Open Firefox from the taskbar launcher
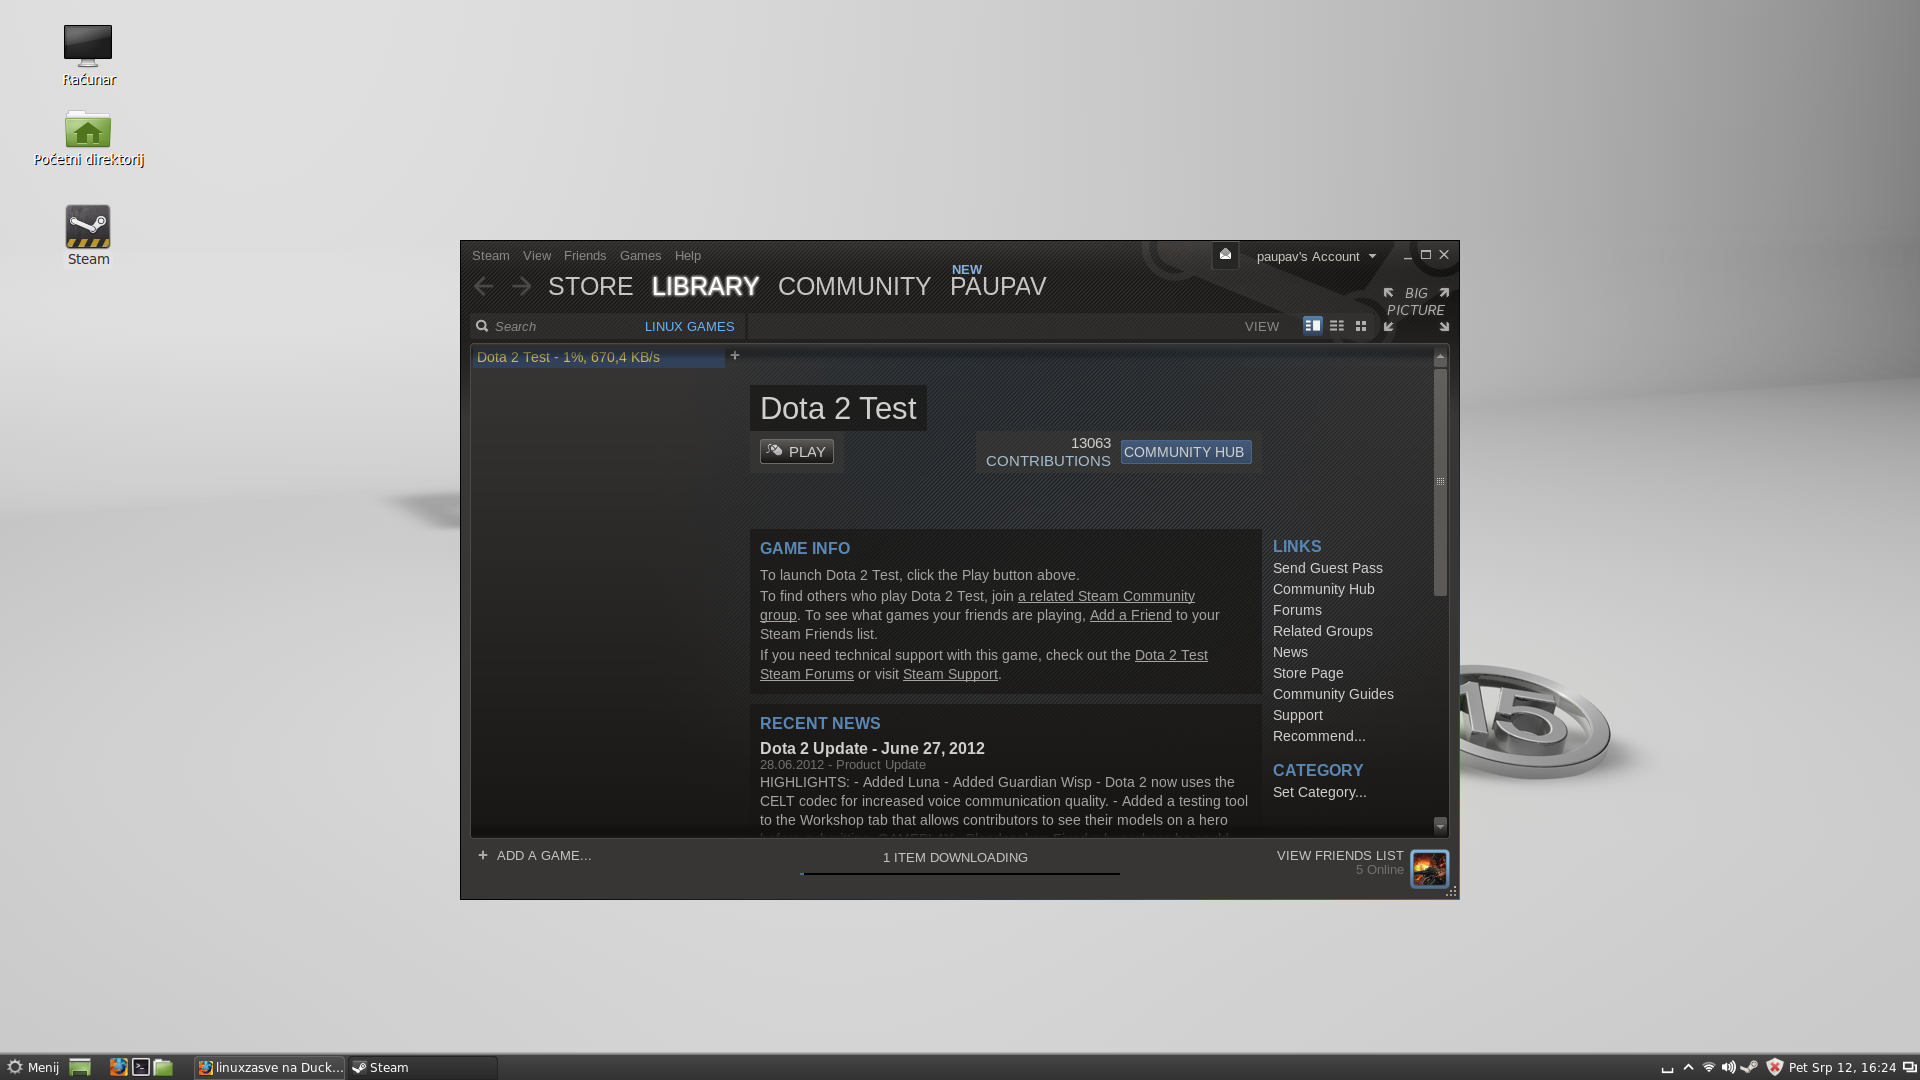This screenshot has height=1080, width=1920. pos(118,1067)
